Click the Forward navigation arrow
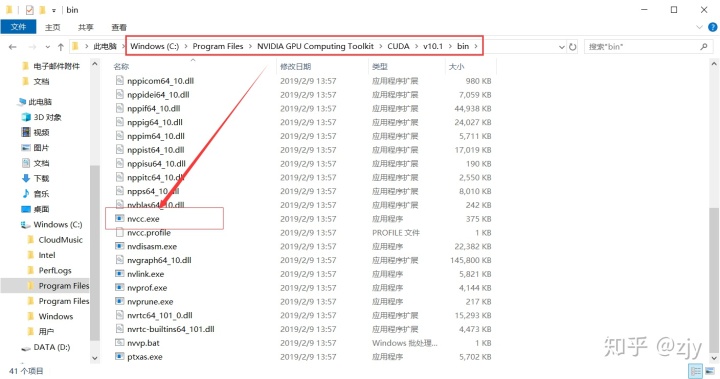Screen dimensions: 720x379 tap(32, 47)
